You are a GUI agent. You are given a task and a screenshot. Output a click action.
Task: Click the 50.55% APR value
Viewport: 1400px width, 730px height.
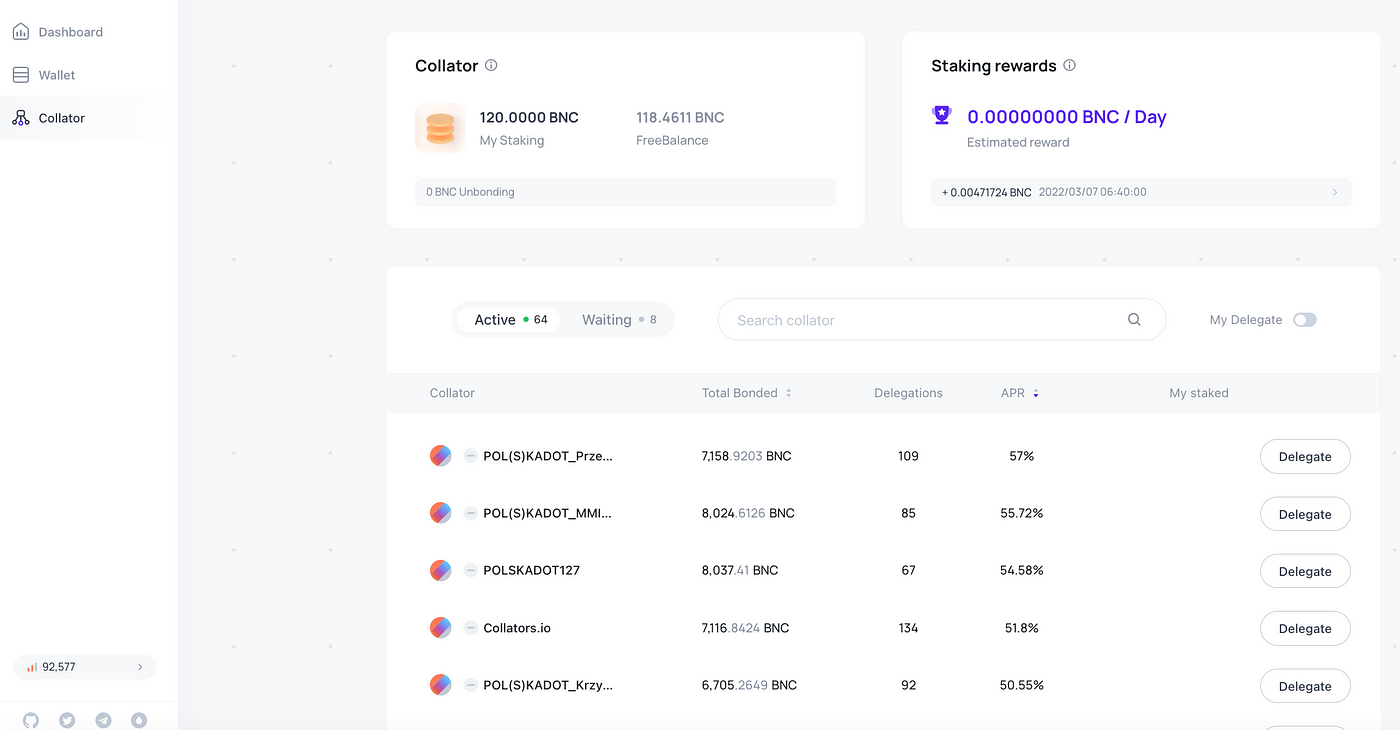coord(1021,685)
